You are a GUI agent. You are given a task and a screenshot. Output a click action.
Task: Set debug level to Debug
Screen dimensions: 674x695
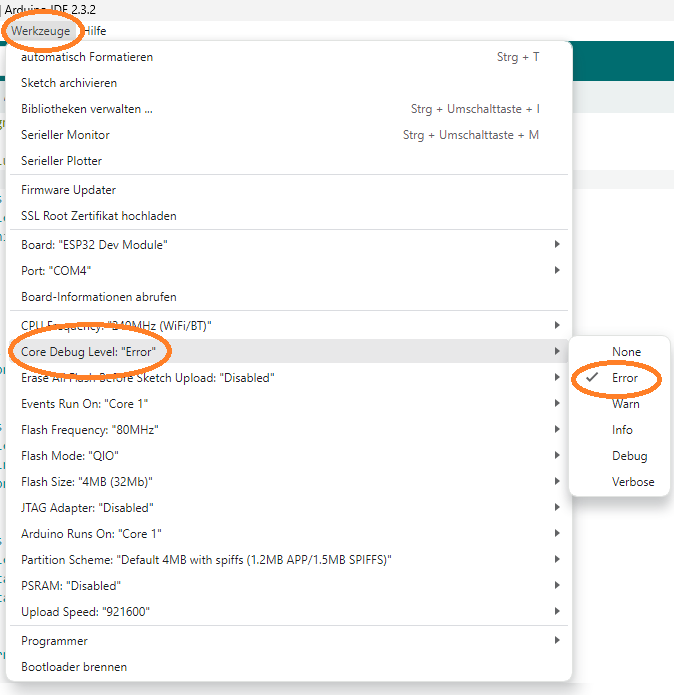click(619, 456)
